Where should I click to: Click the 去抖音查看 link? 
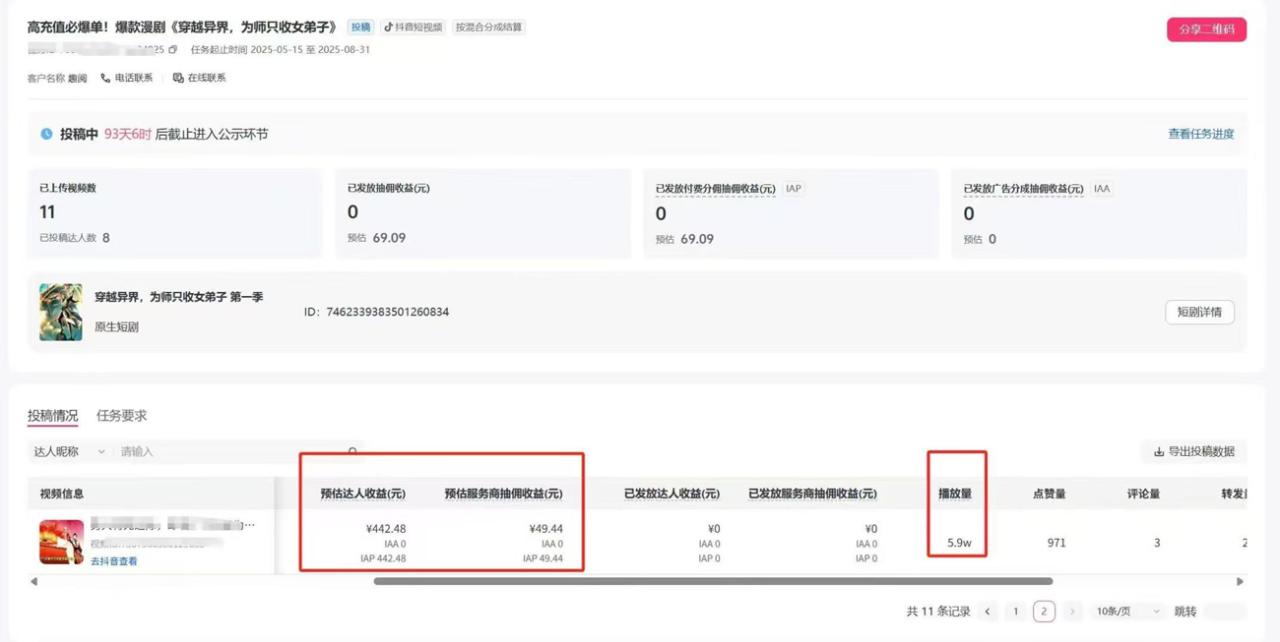pos(114,562)
